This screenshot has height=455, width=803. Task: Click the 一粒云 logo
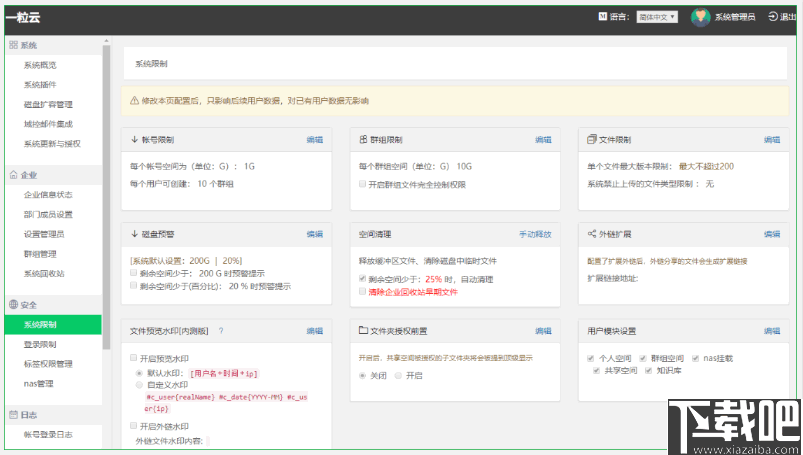point(23,17)
